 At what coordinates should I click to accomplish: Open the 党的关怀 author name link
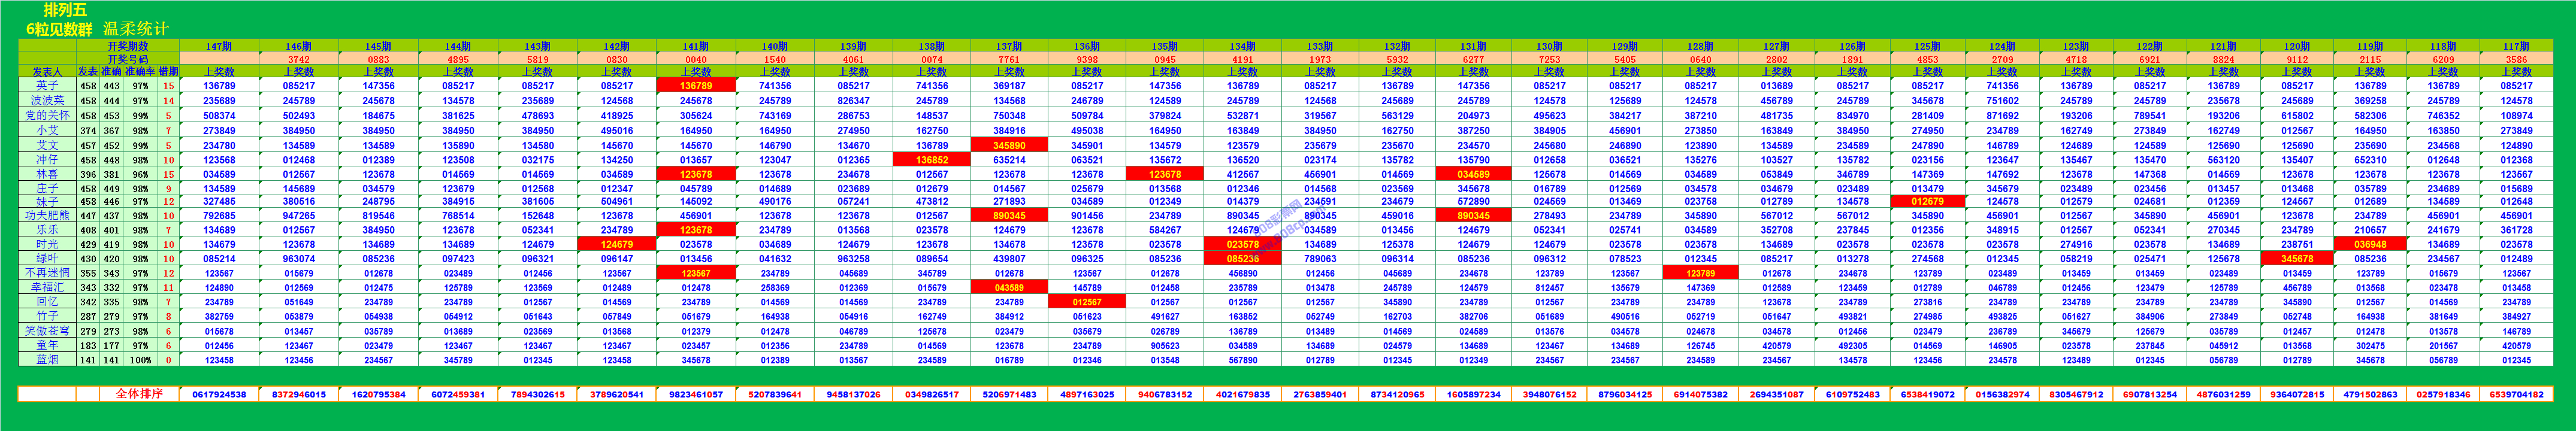47,115
